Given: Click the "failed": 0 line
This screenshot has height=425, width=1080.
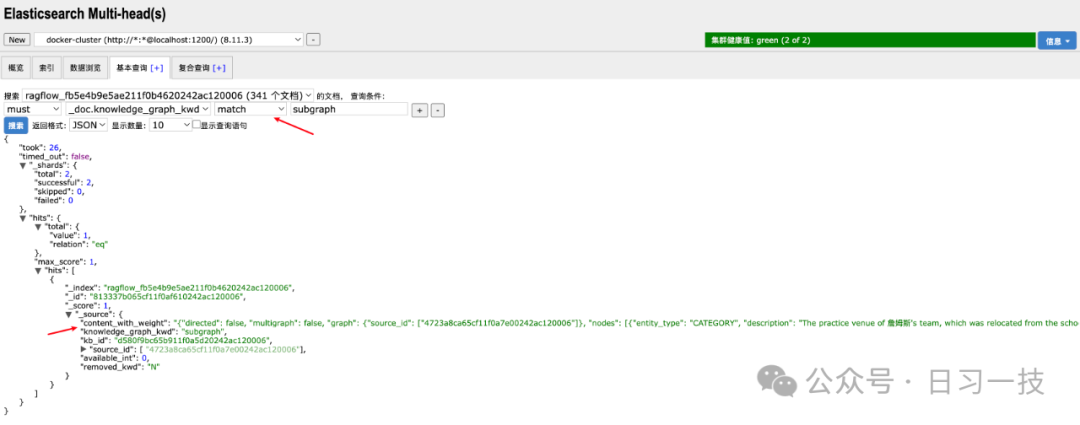Looking at the screenshot, I should pyautogui.click(x=54, y=200).
